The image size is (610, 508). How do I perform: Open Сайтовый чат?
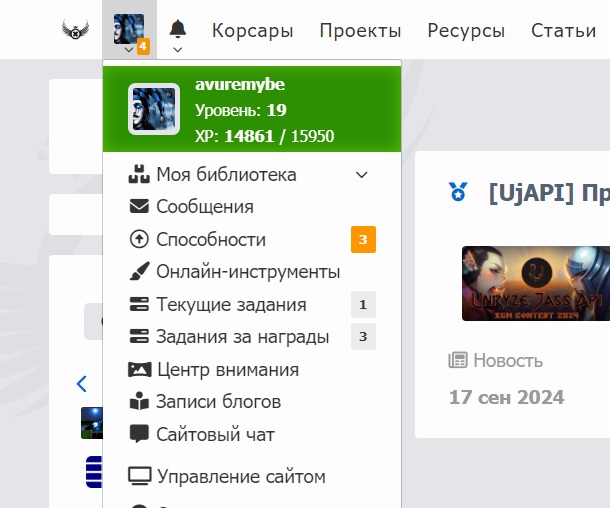pos(216,434)
